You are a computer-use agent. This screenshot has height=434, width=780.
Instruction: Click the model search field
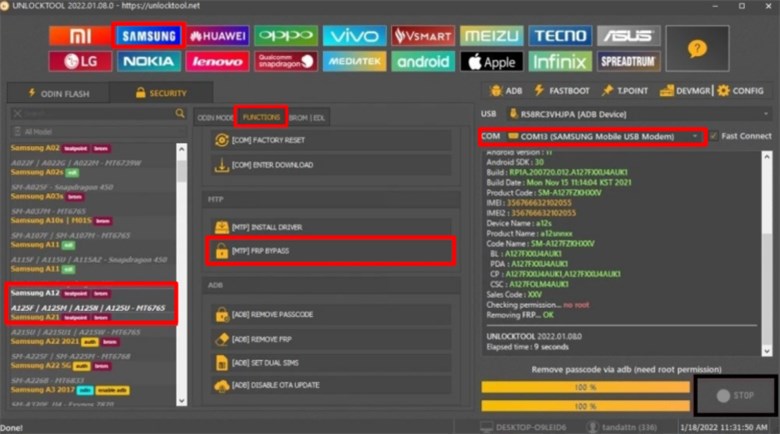pyautogui.click(x=98, y=113)
